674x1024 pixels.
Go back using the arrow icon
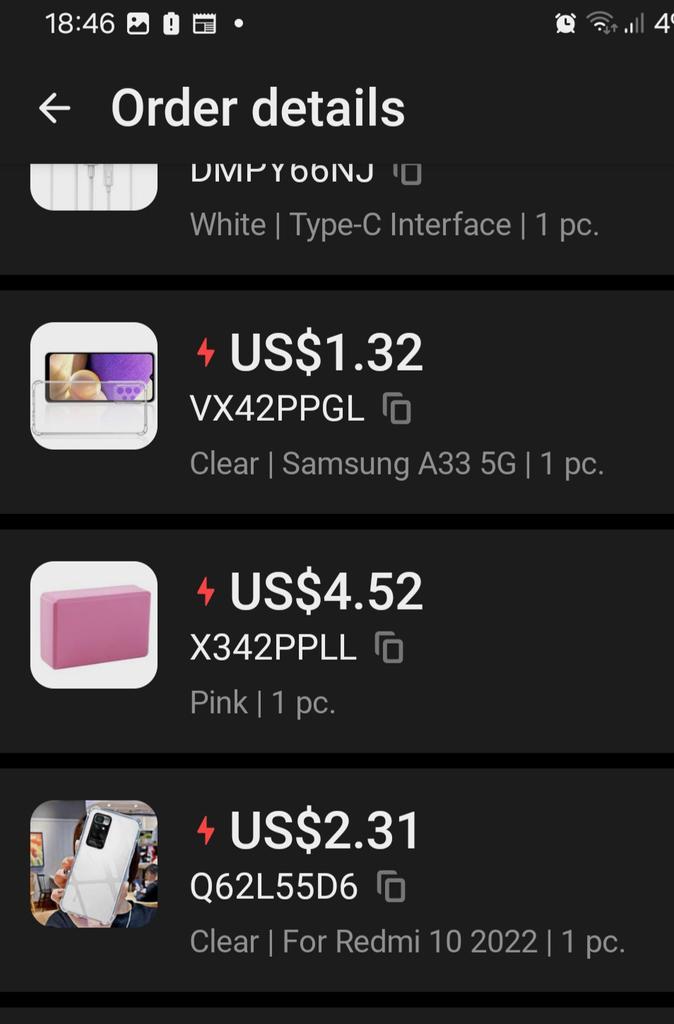pos(54,108)
